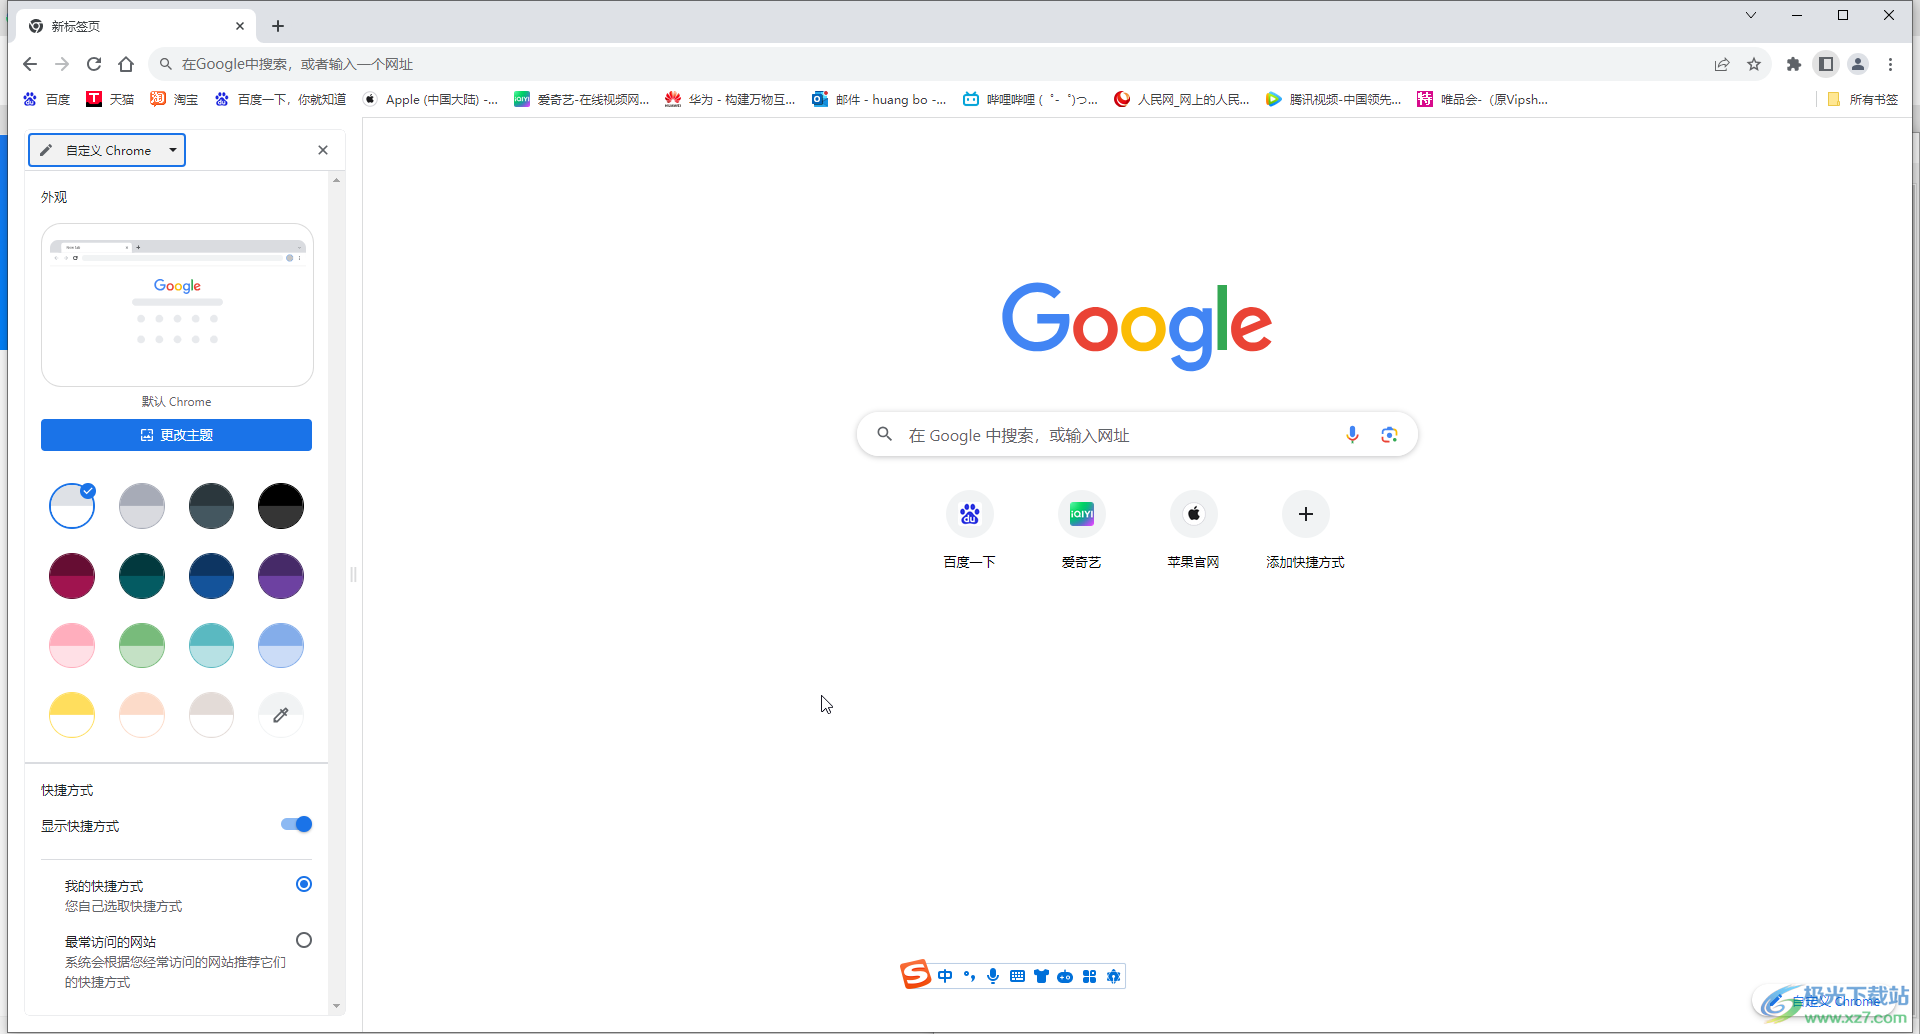Choose the crimson theme color swatch

pyautogui.click(x=72, y=576)
